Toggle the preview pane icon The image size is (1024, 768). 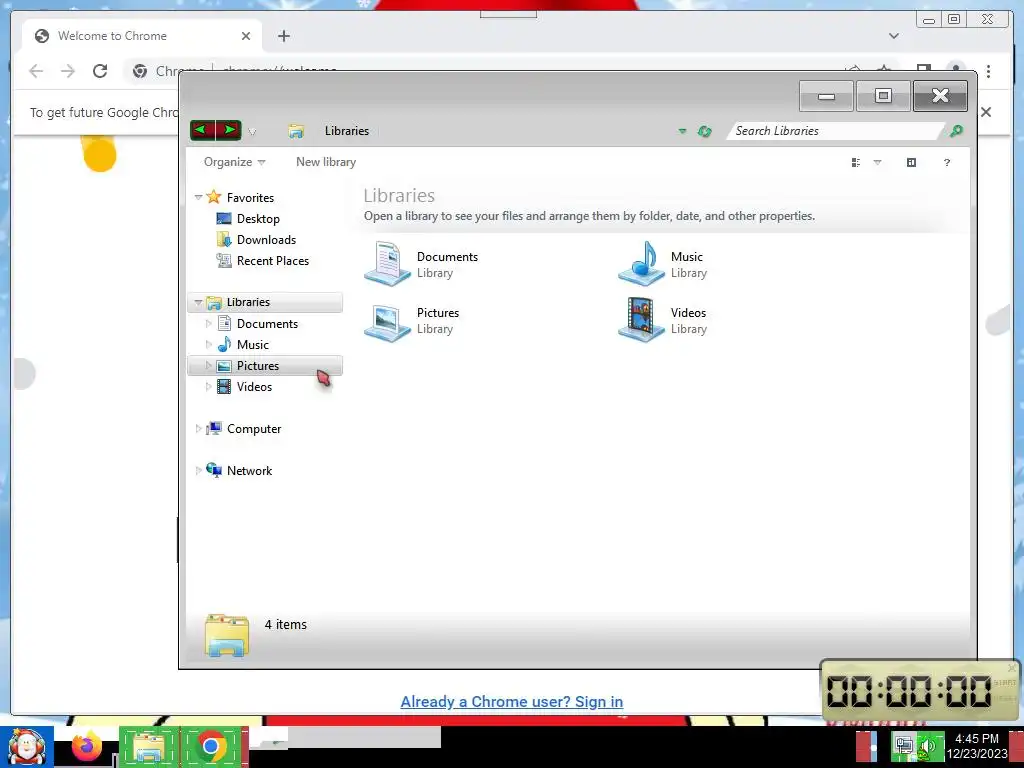(x=911, y=163)
